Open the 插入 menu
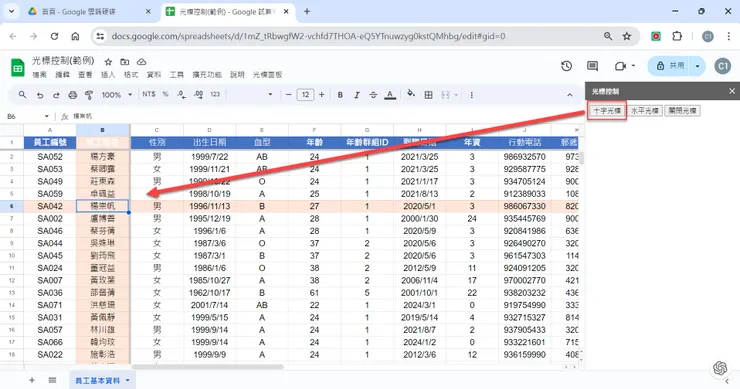The height and width of the screenshot is (389, 740). click(x=108, y=75)
